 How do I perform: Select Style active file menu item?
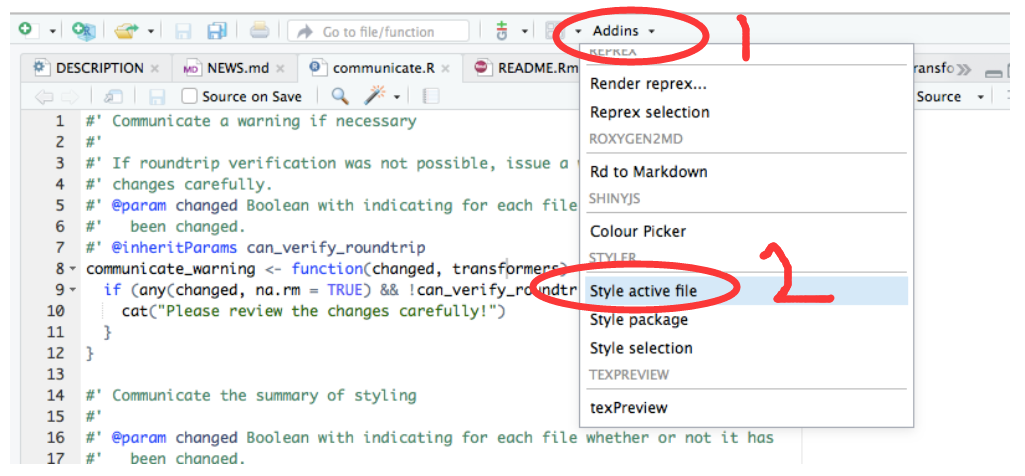pyautogui.click(x=643, y=291)
